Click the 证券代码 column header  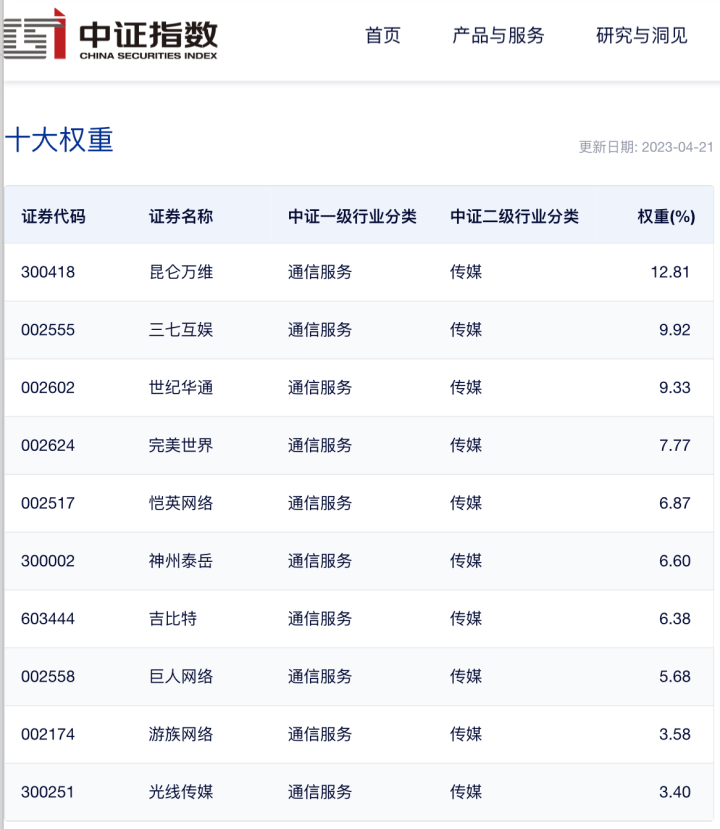pos(53,216)
